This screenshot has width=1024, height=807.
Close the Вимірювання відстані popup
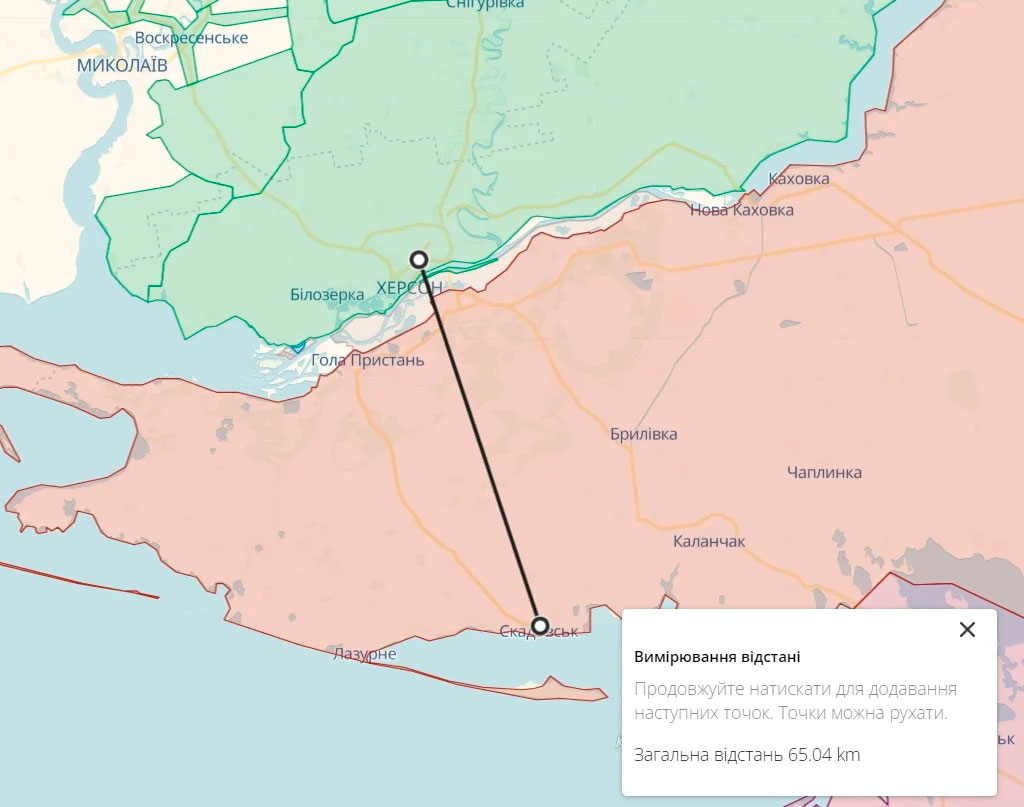pos(967,629)
